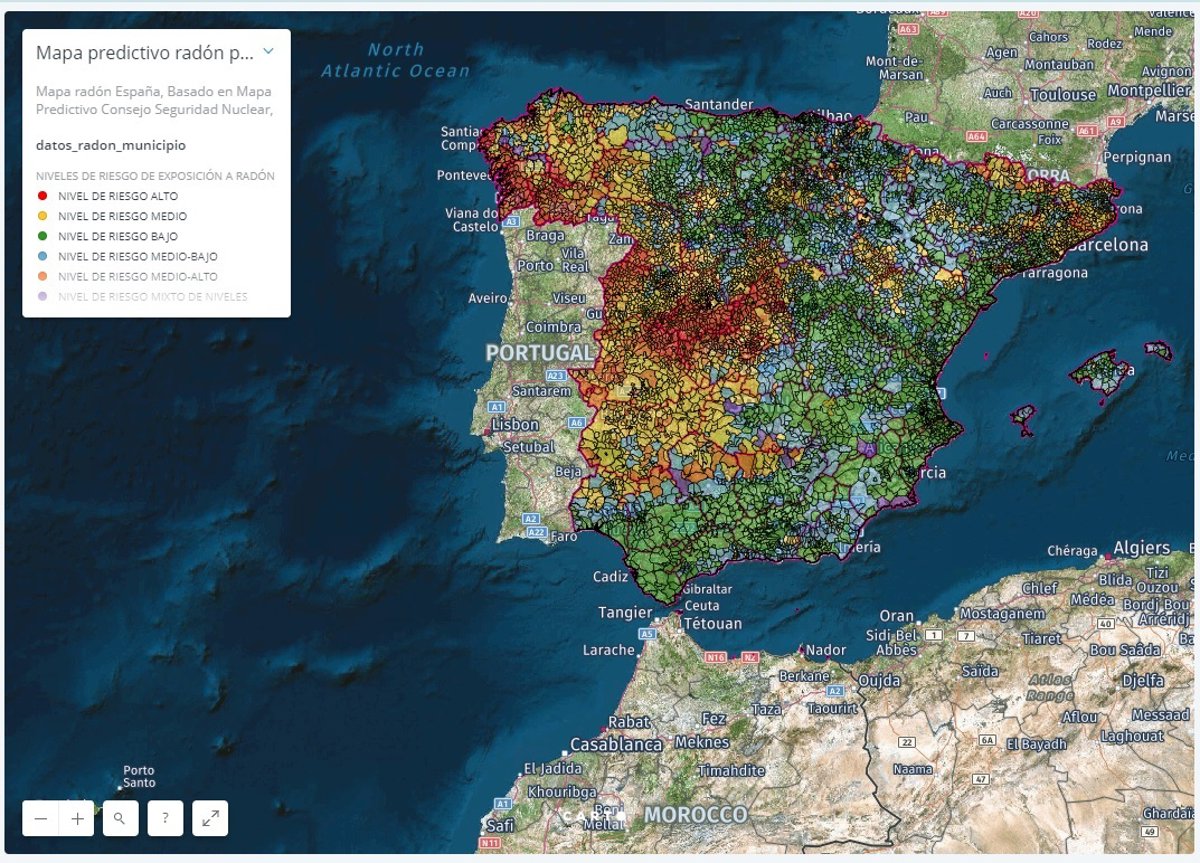Screen dimensions: 1200x863
Task: Enter fullscreen with the expand arrows icon
Action: pos(210,818)
